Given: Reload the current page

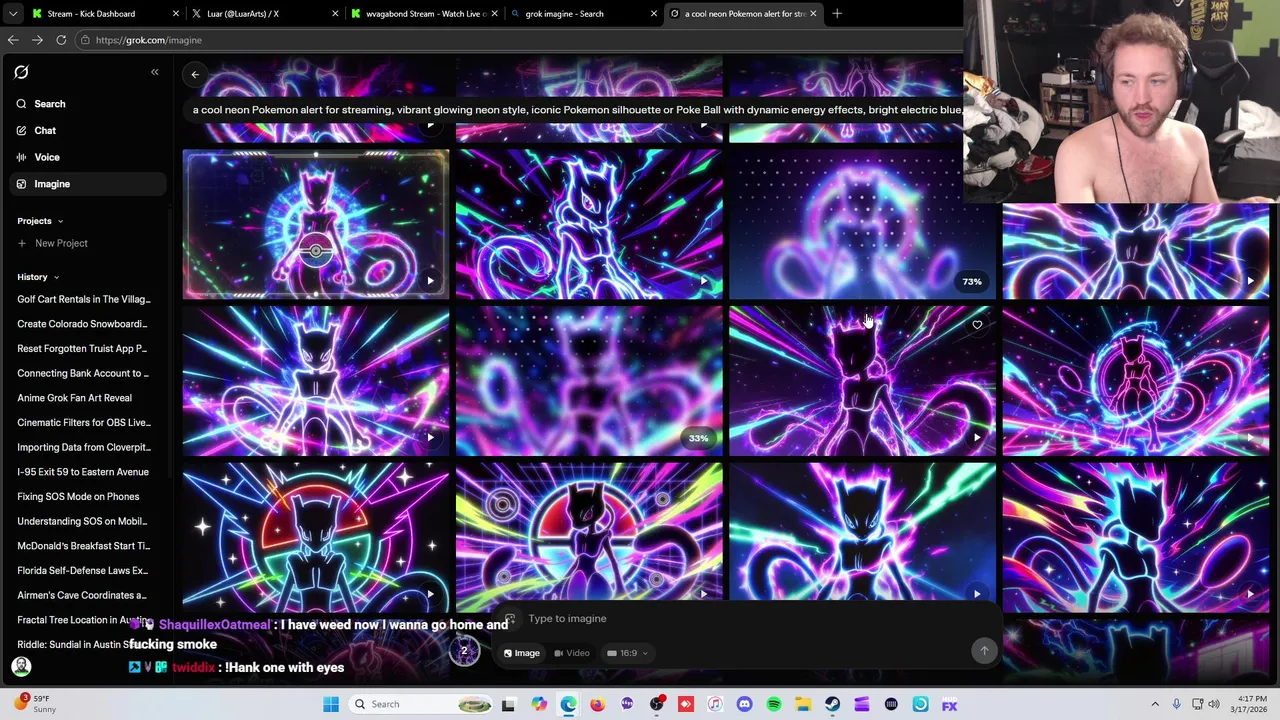Looking at the screenshot, I should tap(61, 40).
